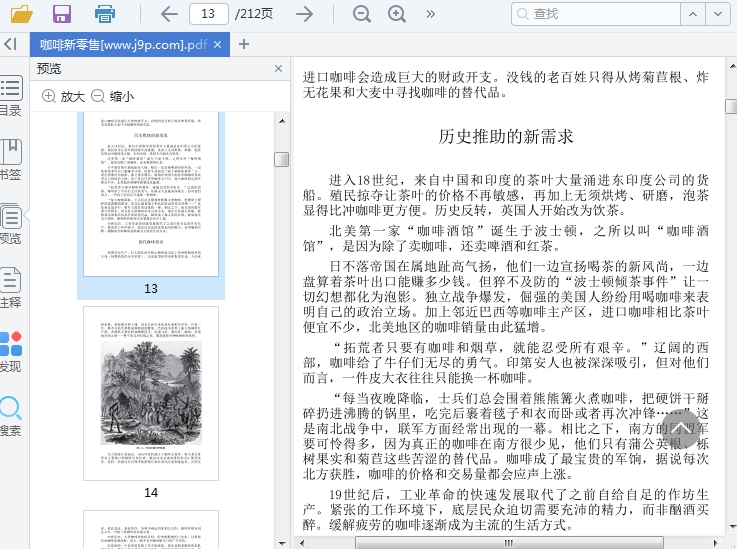Viewport: 737px width, 549px height.
Task: Click document horizontal scroll right arrow
Action: click(715, 543)
